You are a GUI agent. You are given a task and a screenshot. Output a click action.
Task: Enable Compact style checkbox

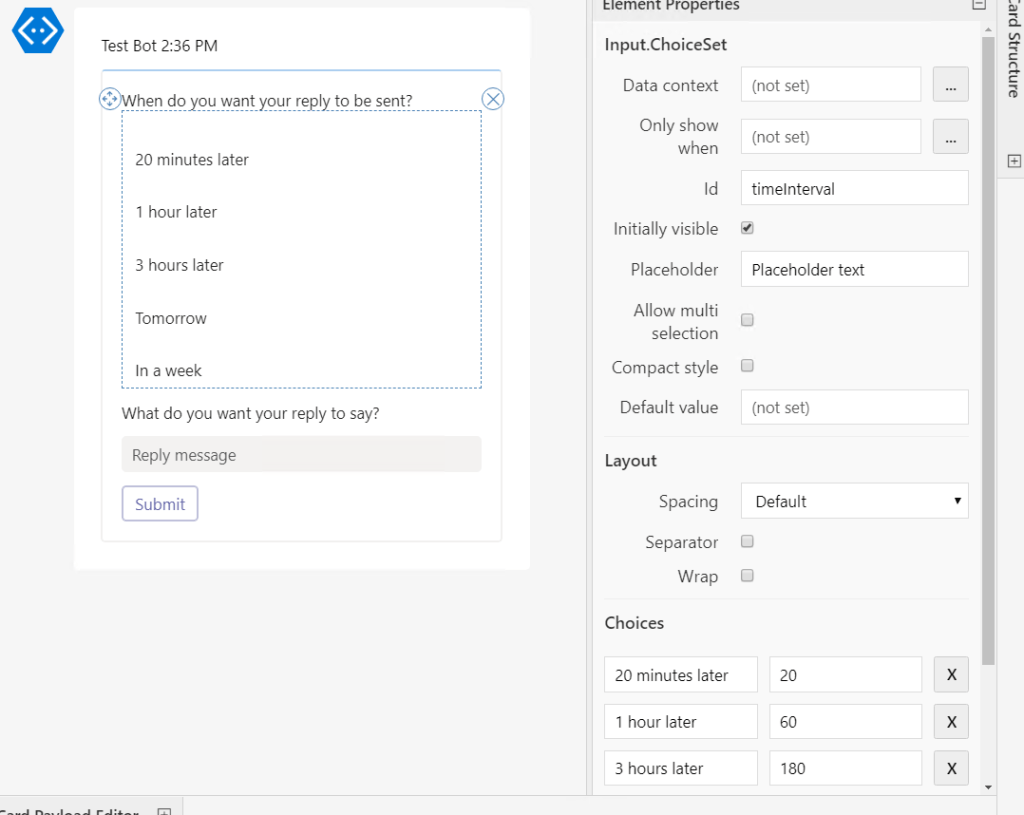click(x=747, y=366)
